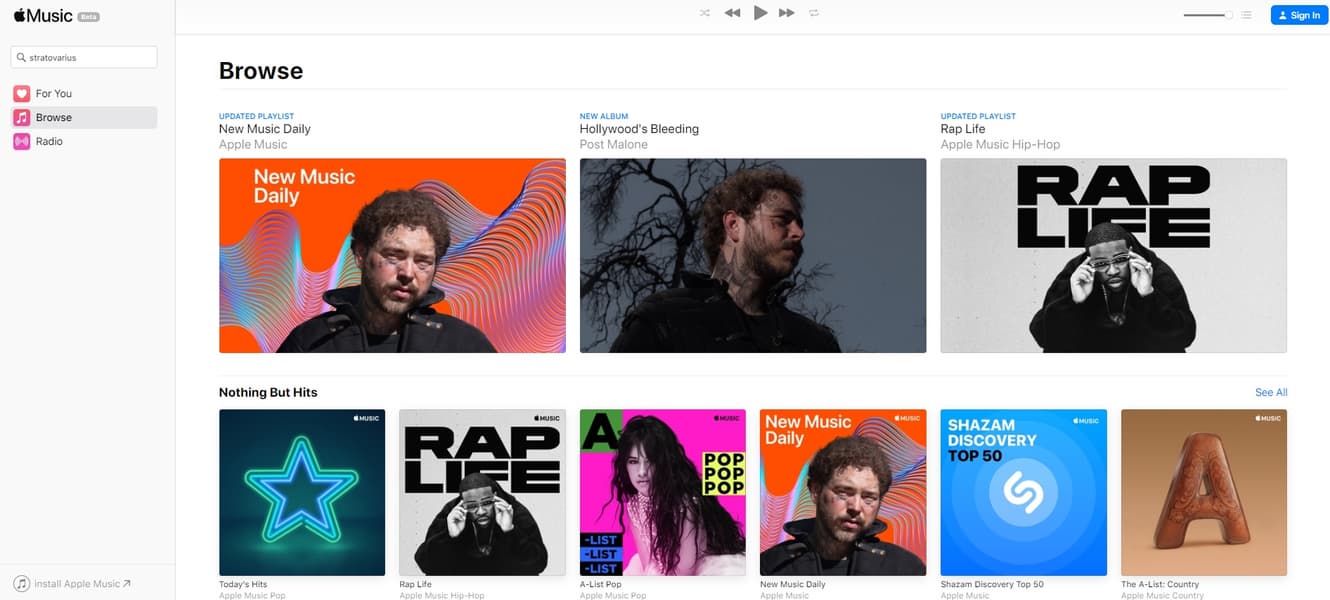Screen dimensions: 1330x600
Task: Open the Rap Life cover in Nothing But Hits
Action: point(482,492)
